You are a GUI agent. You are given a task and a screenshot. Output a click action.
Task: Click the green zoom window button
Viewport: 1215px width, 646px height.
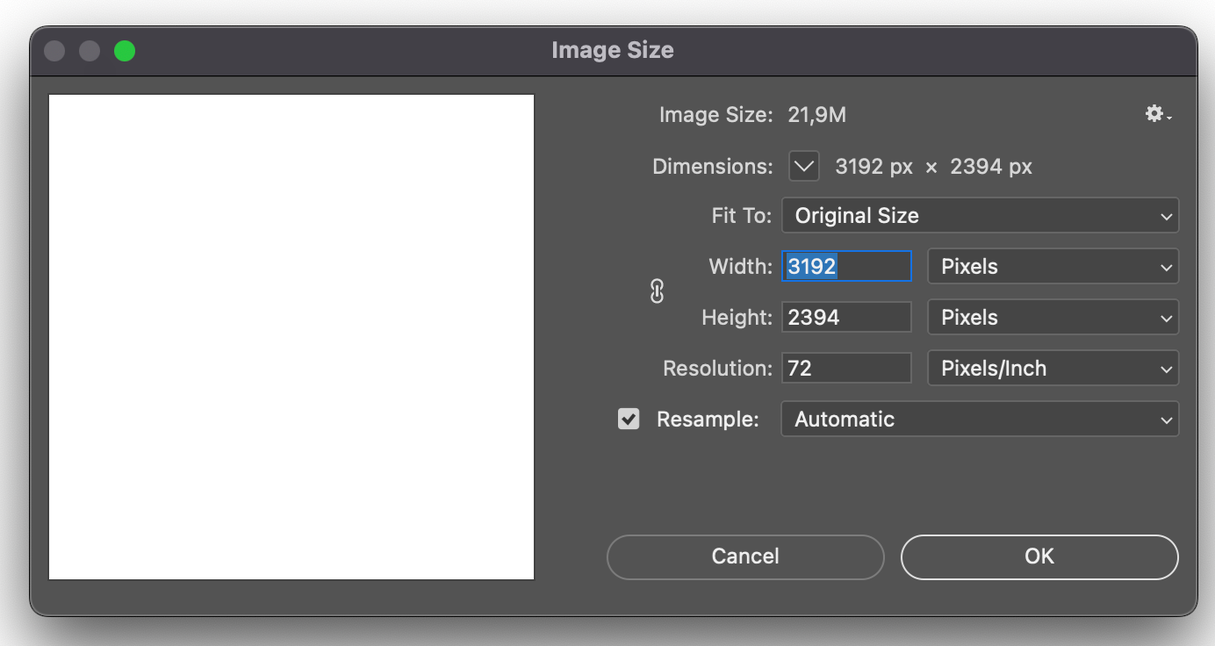[125, 51]
